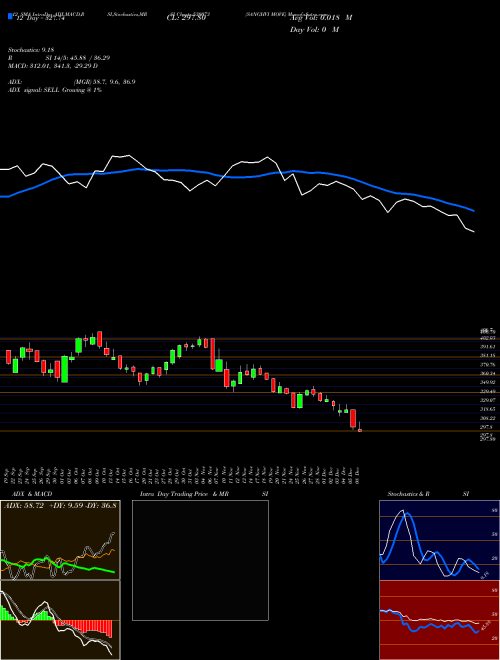Screen dimensions: 500x660
Task: Click the RSI 14/5: 45.88 / 36.29 line
Action: 59,58
